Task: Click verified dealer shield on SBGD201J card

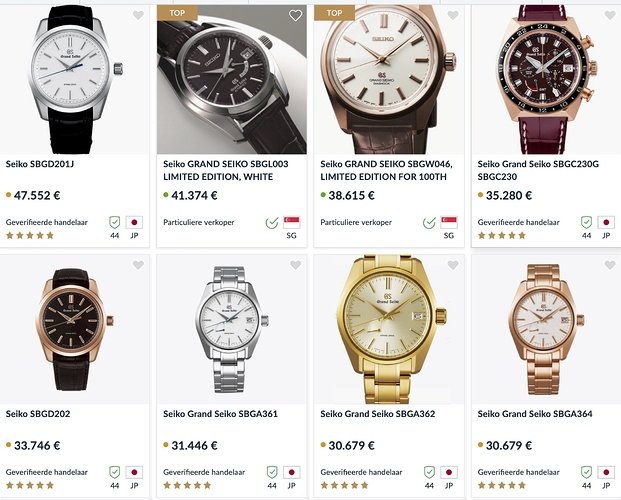Action: tap(114, 222)
